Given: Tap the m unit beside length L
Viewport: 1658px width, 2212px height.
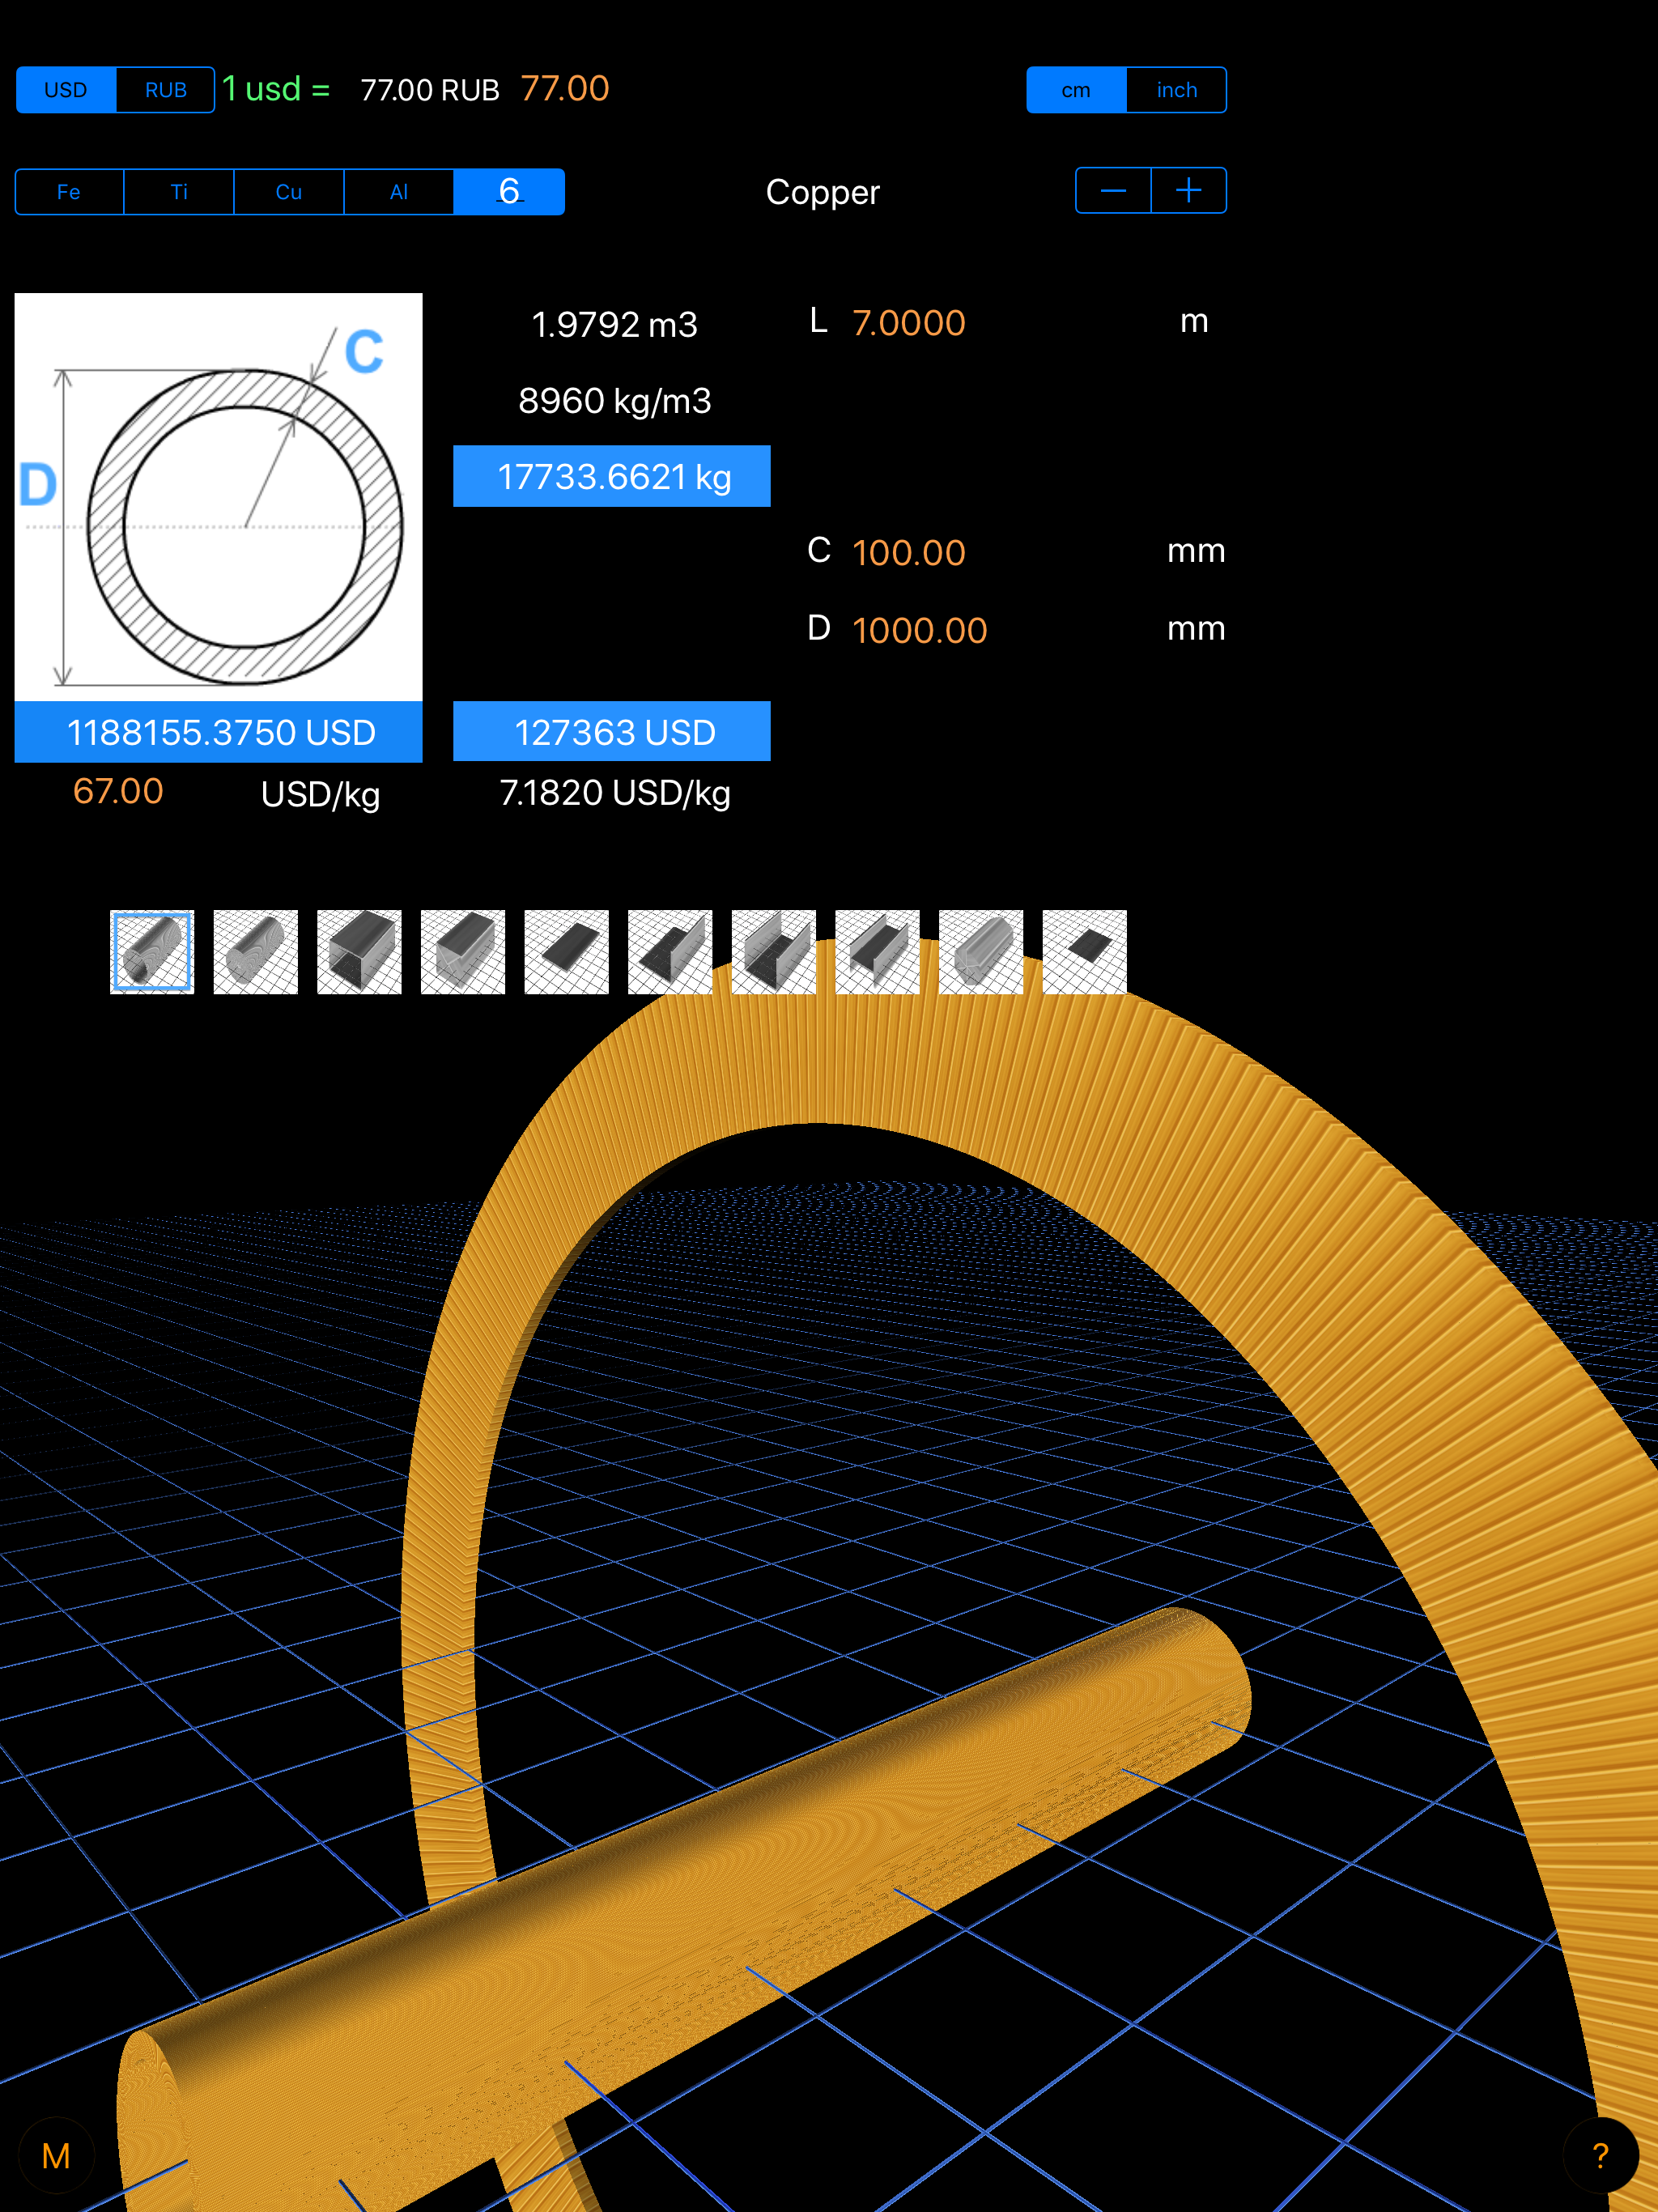Looking at the screenshot, I should pos(1194,322).
